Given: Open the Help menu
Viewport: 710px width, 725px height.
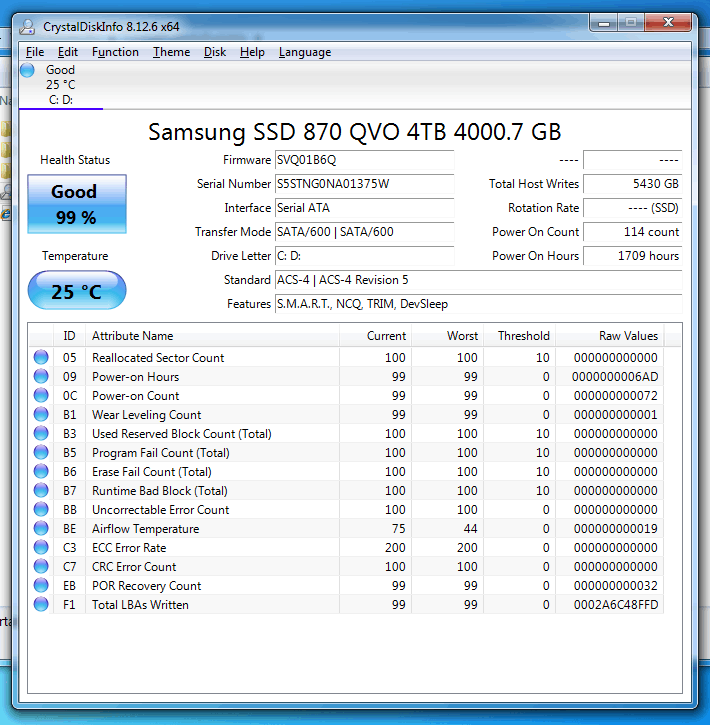Looking at the screenshot, I should [252, 52].
